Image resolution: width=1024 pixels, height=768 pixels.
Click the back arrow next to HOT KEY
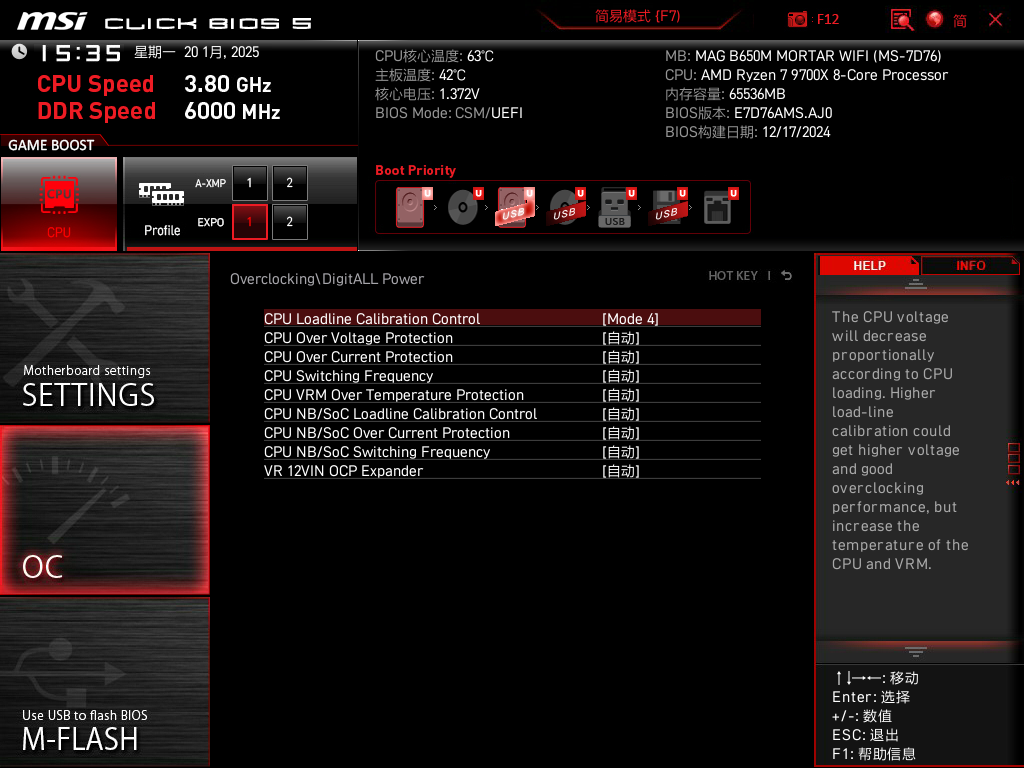coord(787,276)
